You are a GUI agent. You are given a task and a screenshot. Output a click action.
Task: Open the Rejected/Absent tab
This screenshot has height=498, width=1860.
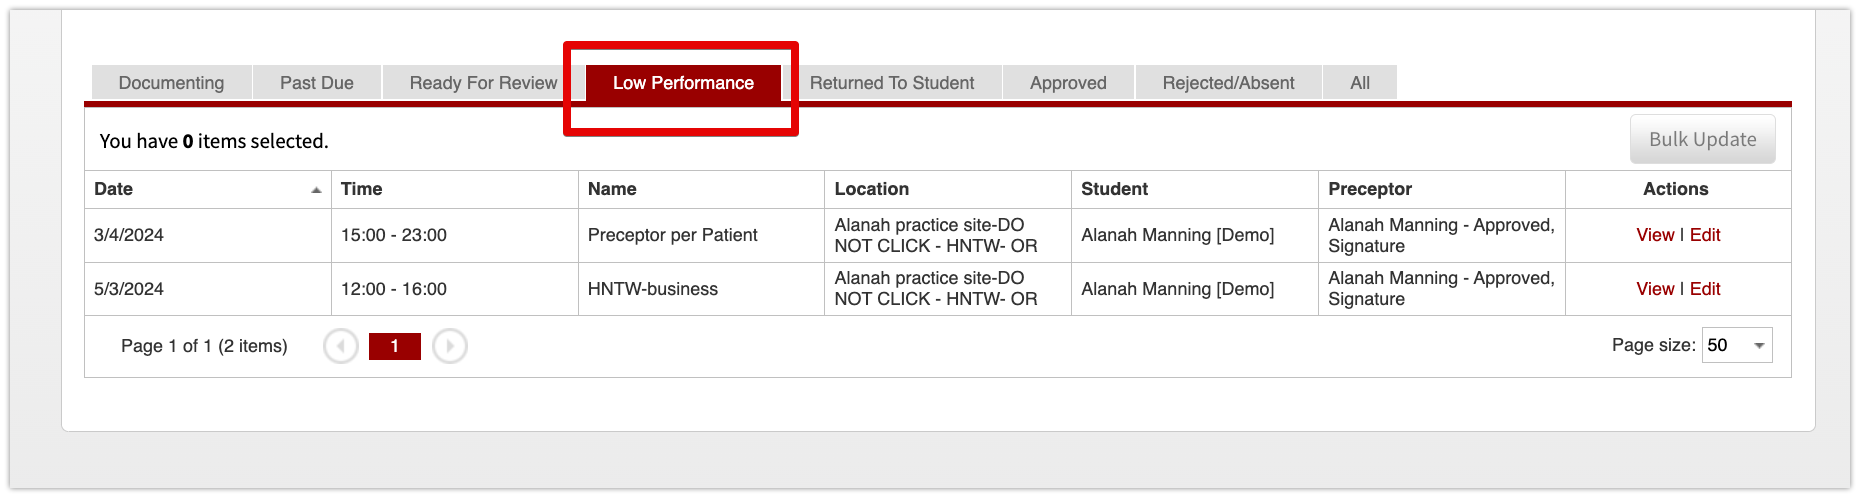(1228, 83)
